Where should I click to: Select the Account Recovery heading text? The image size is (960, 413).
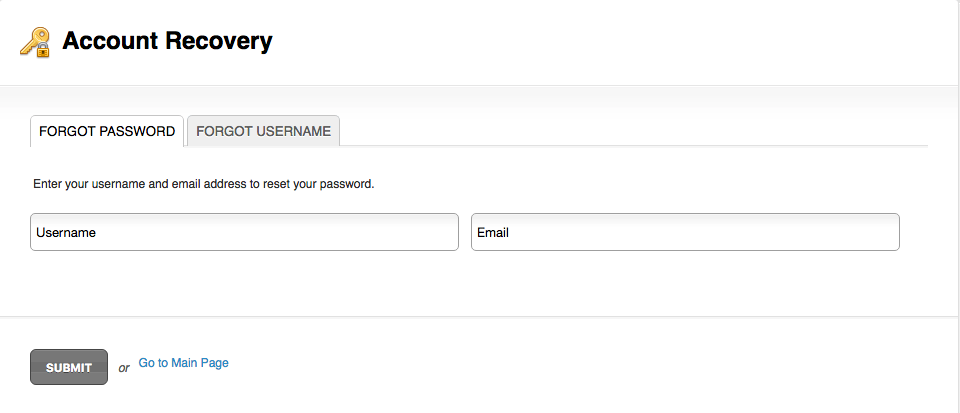coord(167,41)
